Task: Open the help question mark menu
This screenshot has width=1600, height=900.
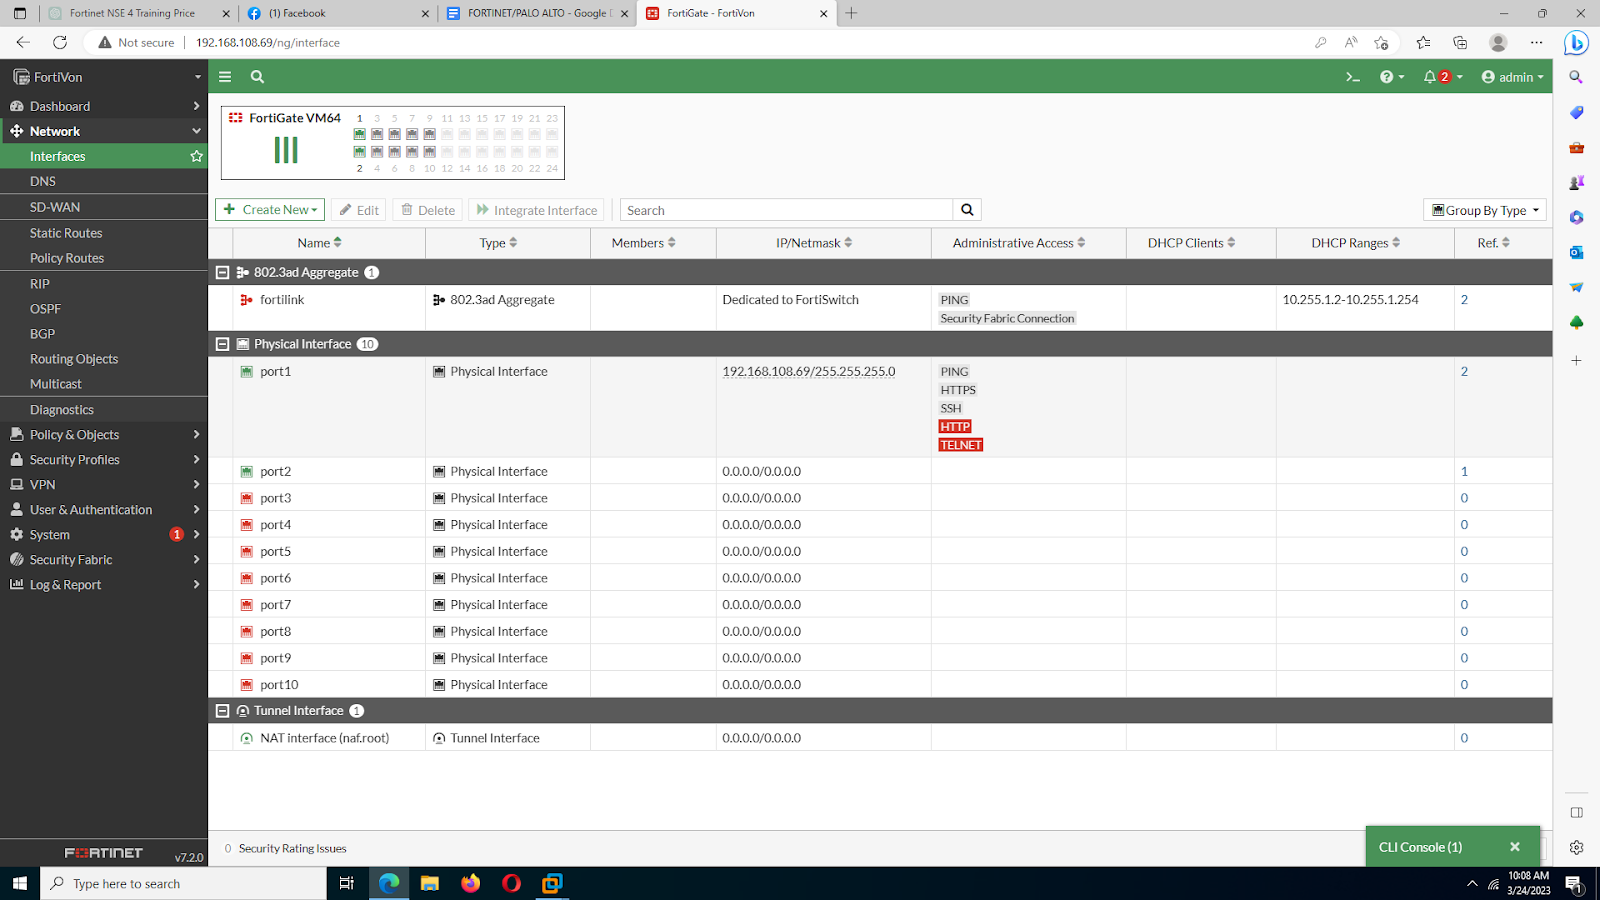Action: [1392, 77]
